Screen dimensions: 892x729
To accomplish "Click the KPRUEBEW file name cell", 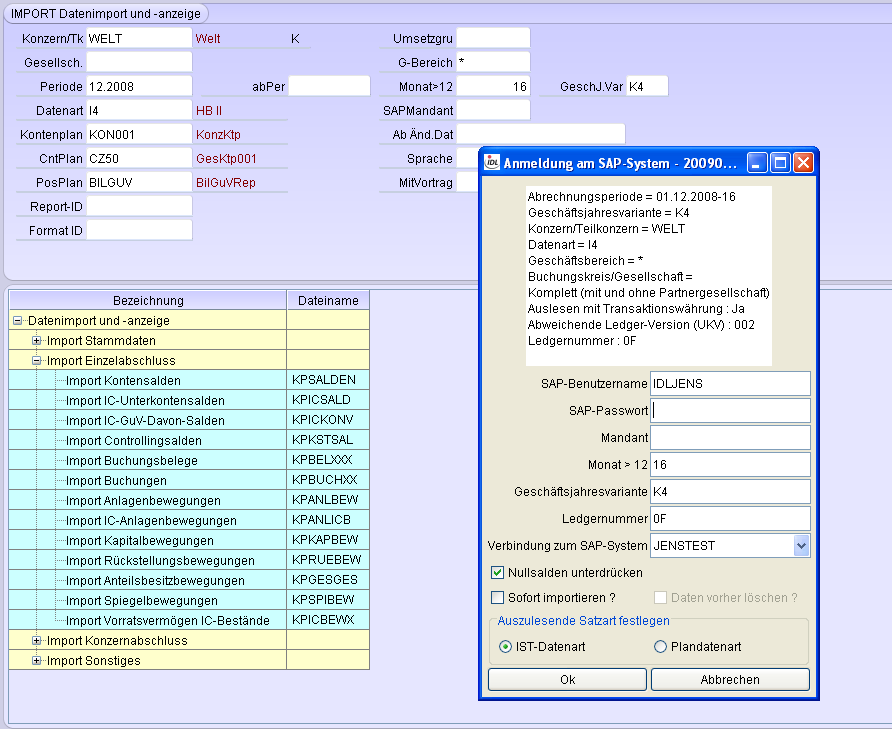I will [328, 560].
